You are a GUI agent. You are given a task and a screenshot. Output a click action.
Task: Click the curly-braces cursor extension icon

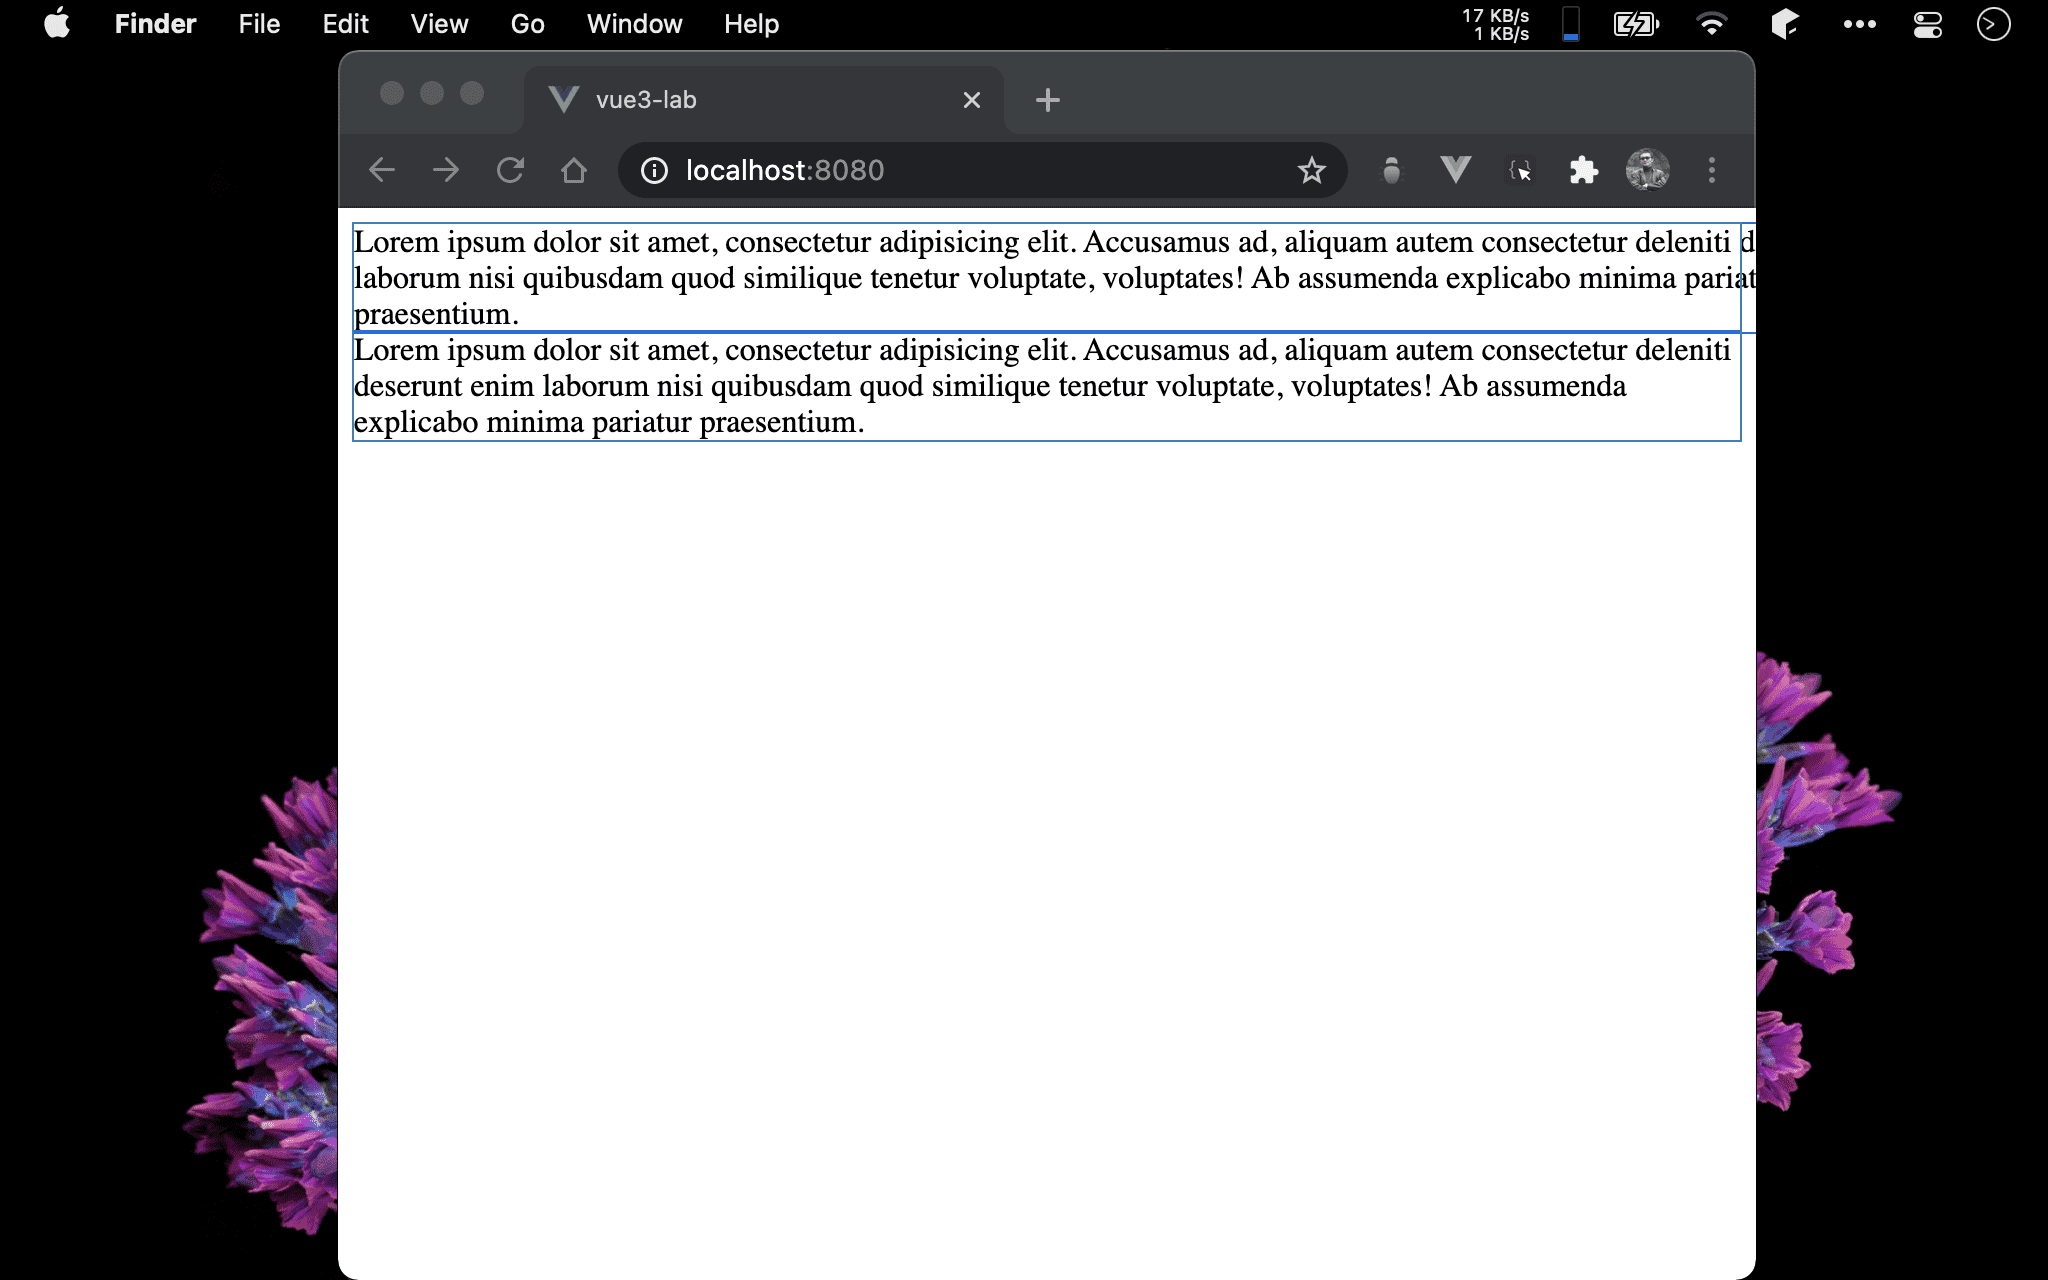coord(1520,171)
